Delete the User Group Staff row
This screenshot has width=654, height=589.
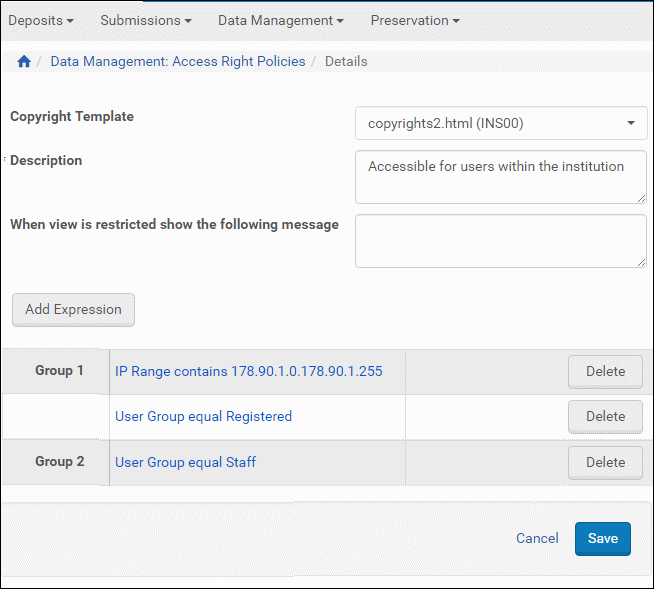605,462
